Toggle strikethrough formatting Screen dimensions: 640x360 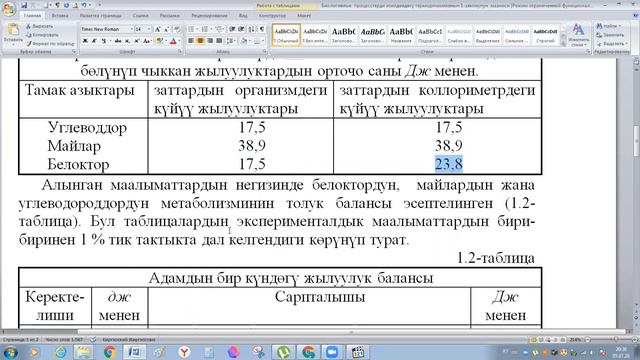(118, 41)
